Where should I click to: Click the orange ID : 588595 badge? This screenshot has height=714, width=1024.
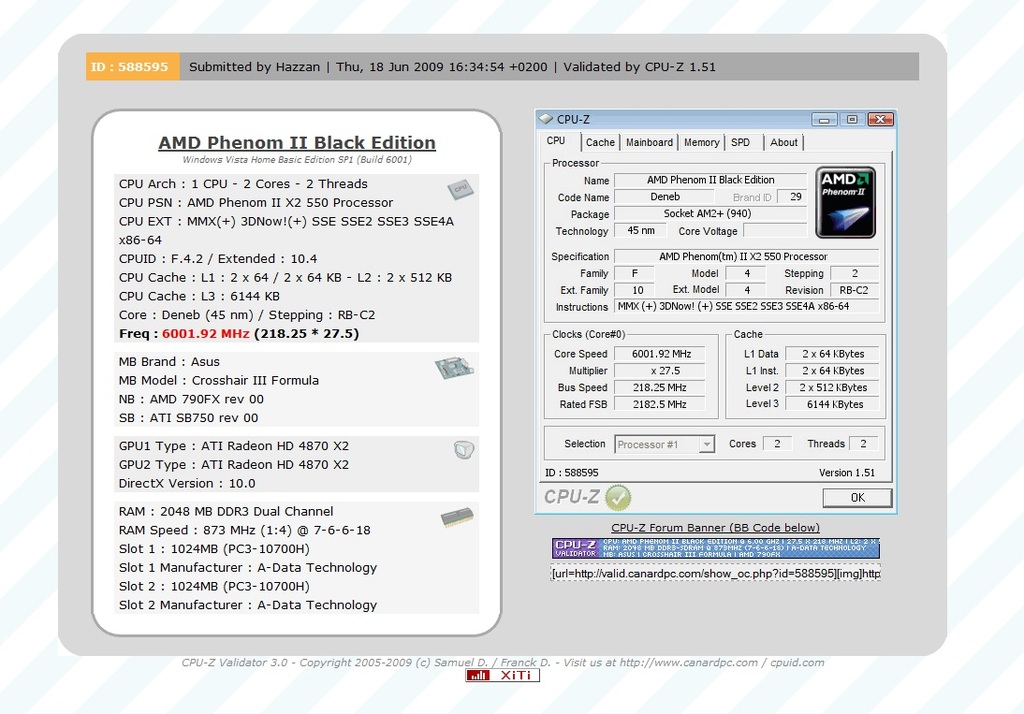133,67
